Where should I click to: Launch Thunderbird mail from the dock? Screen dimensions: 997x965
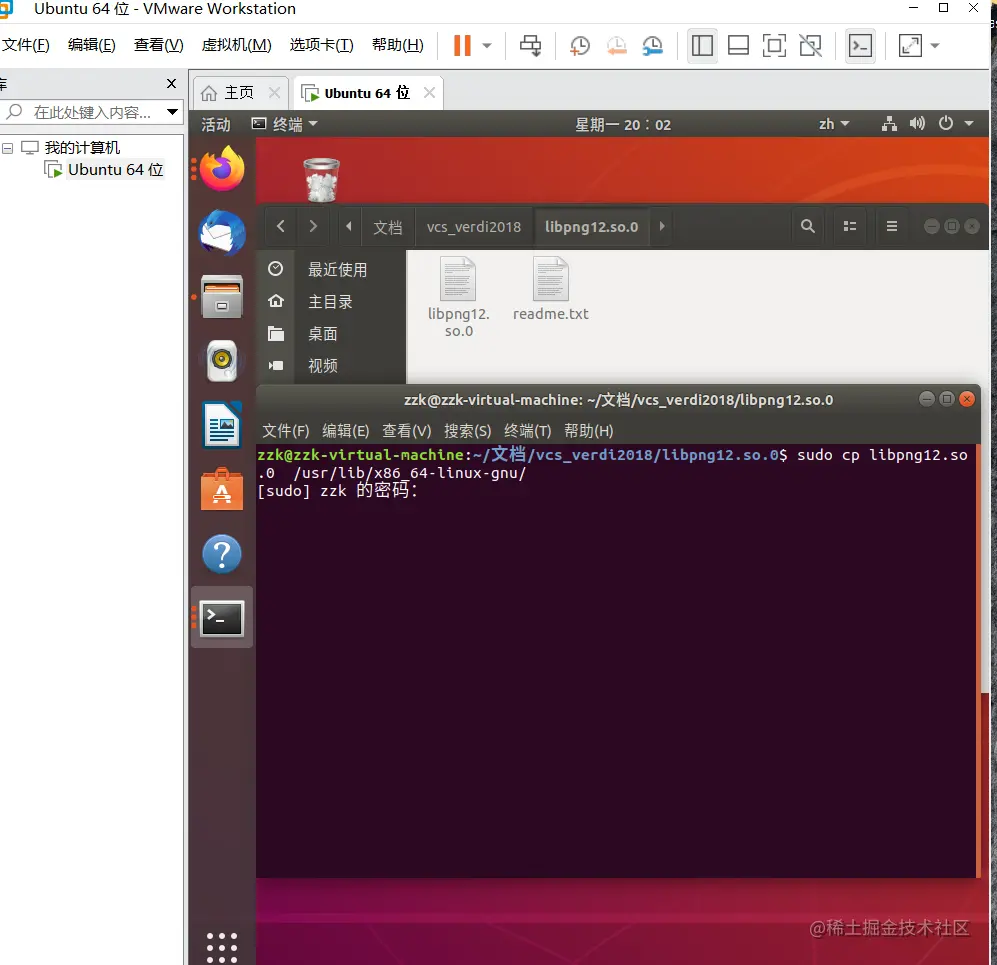coord(222,233)
